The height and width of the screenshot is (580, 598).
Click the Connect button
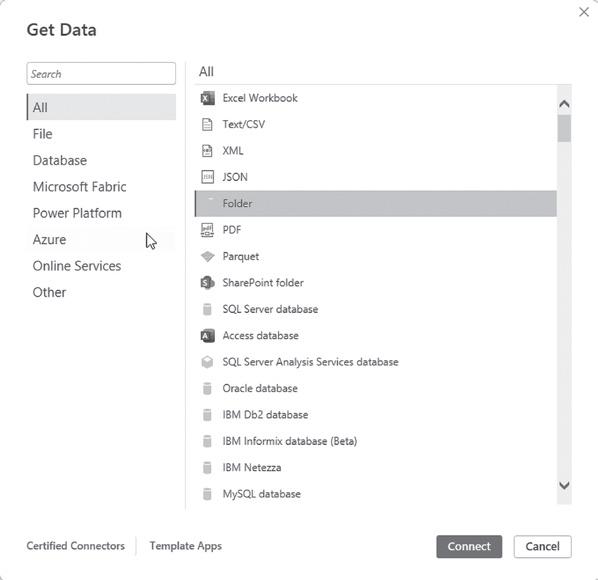[469, 546]
